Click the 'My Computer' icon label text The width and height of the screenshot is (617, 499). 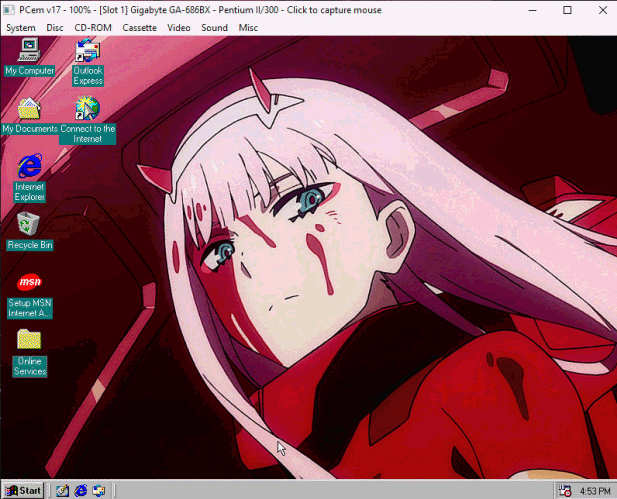click(30, 71)
